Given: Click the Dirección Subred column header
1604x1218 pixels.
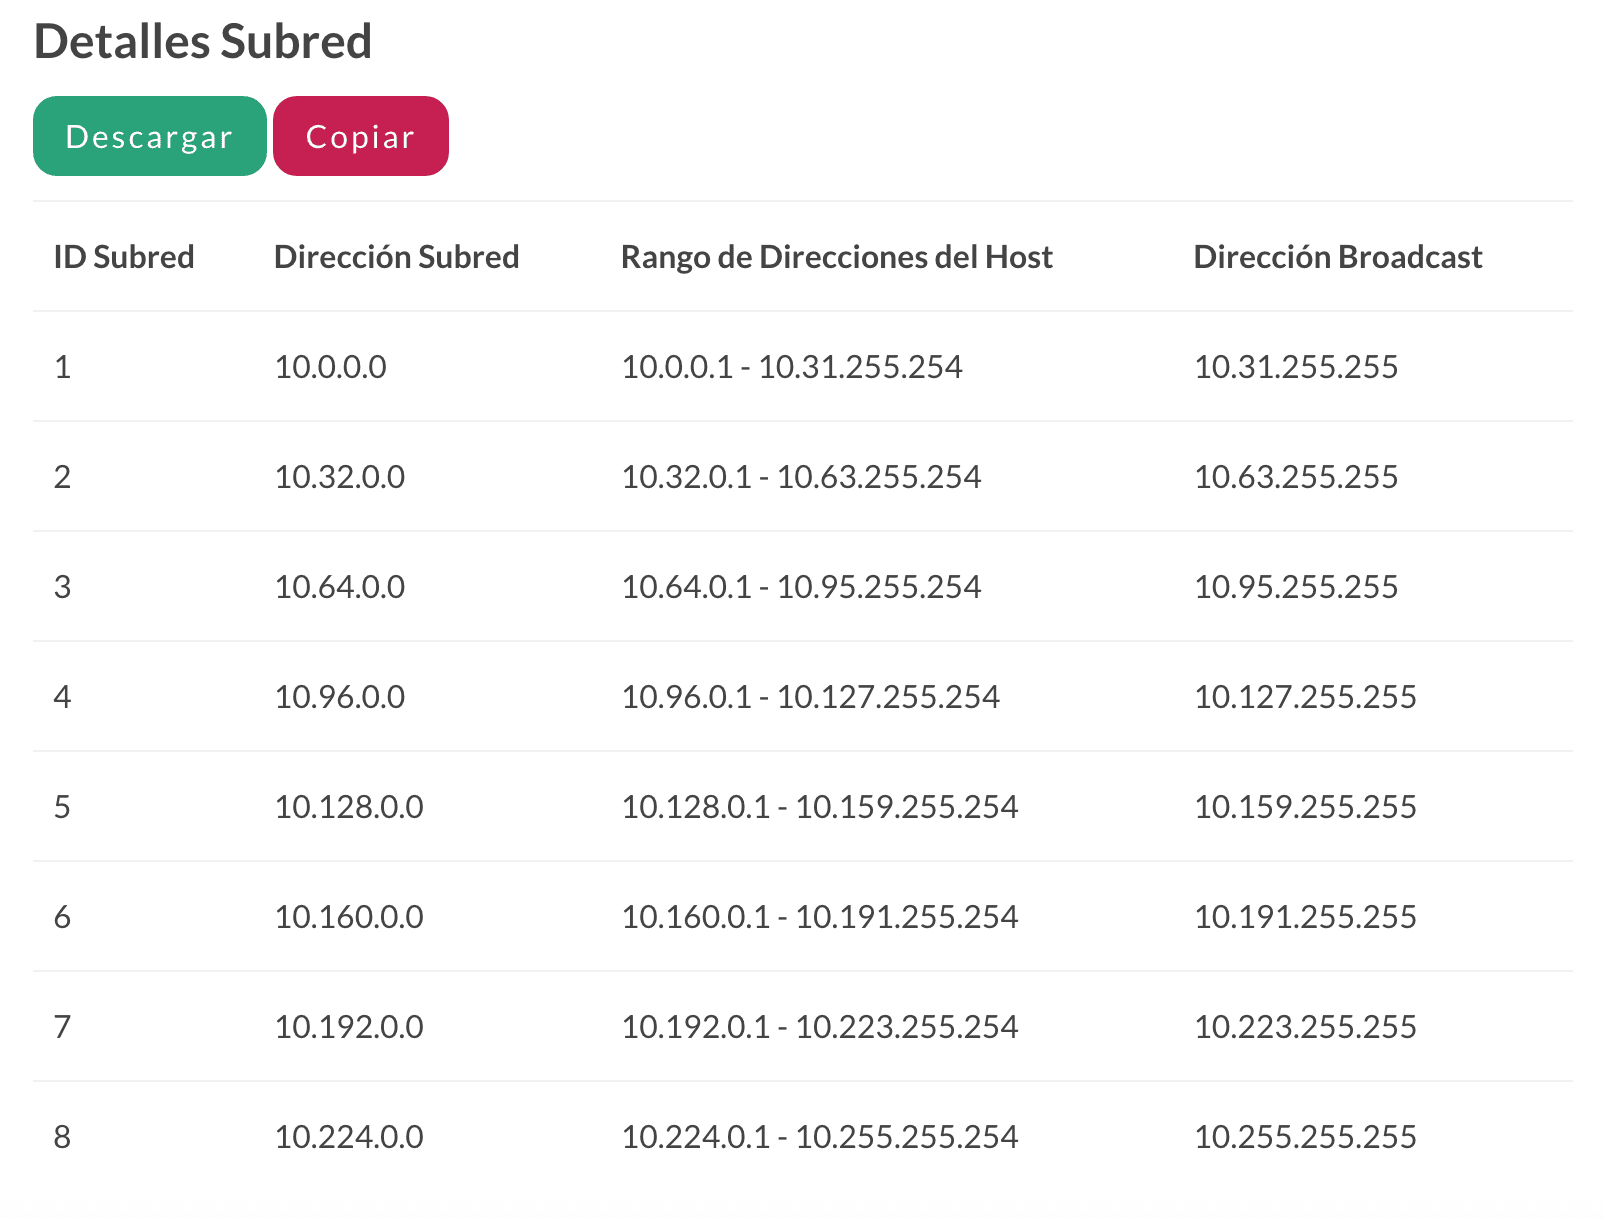Looking at the screenshot, I should [396, 257].
